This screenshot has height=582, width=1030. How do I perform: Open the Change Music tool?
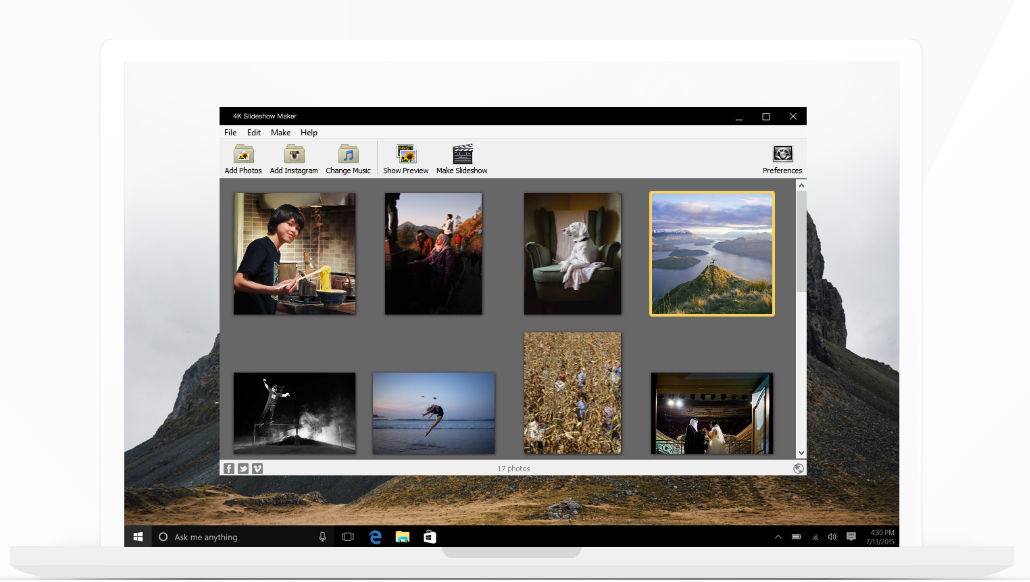click(x=348, y=155)
